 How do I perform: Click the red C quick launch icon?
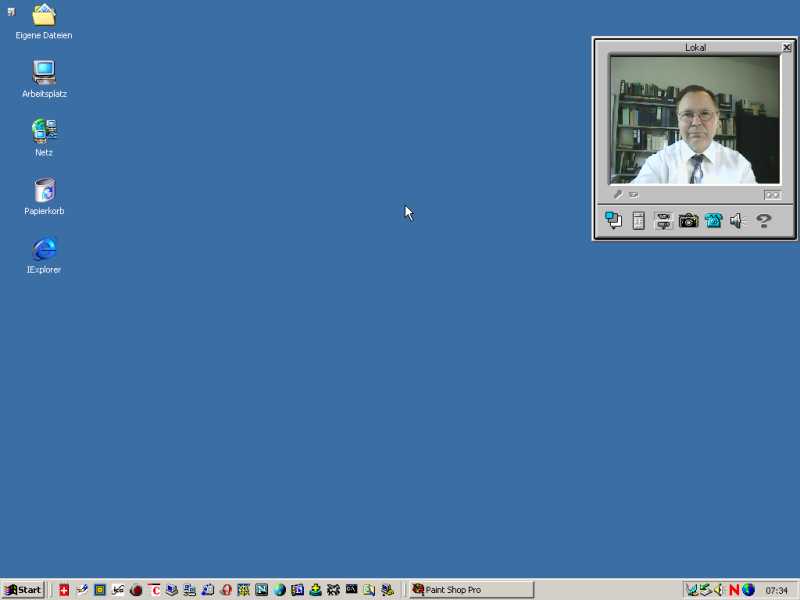pyautogui.click(x=154, y=590)
